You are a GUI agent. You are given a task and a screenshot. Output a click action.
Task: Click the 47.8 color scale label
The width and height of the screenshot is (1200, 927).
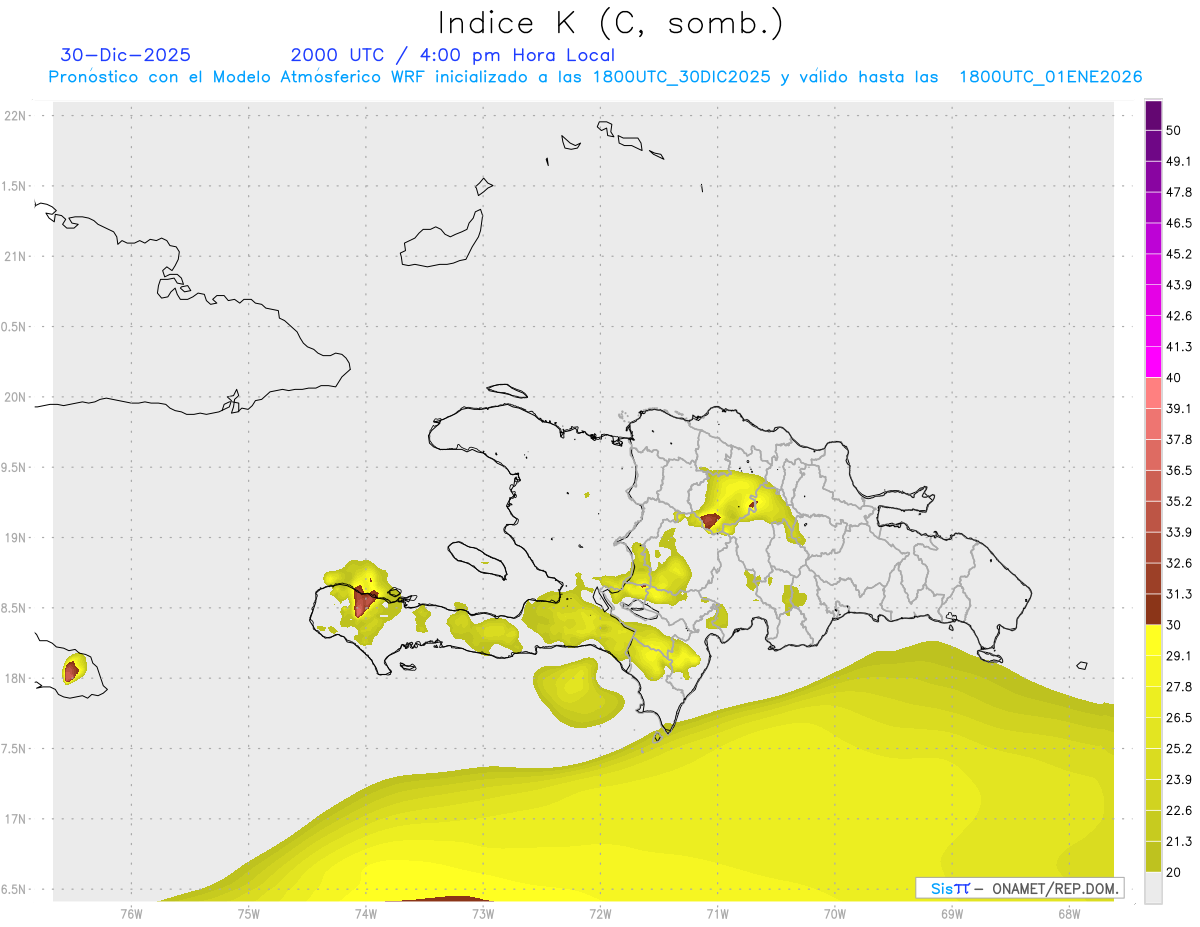pos(1179,192)
